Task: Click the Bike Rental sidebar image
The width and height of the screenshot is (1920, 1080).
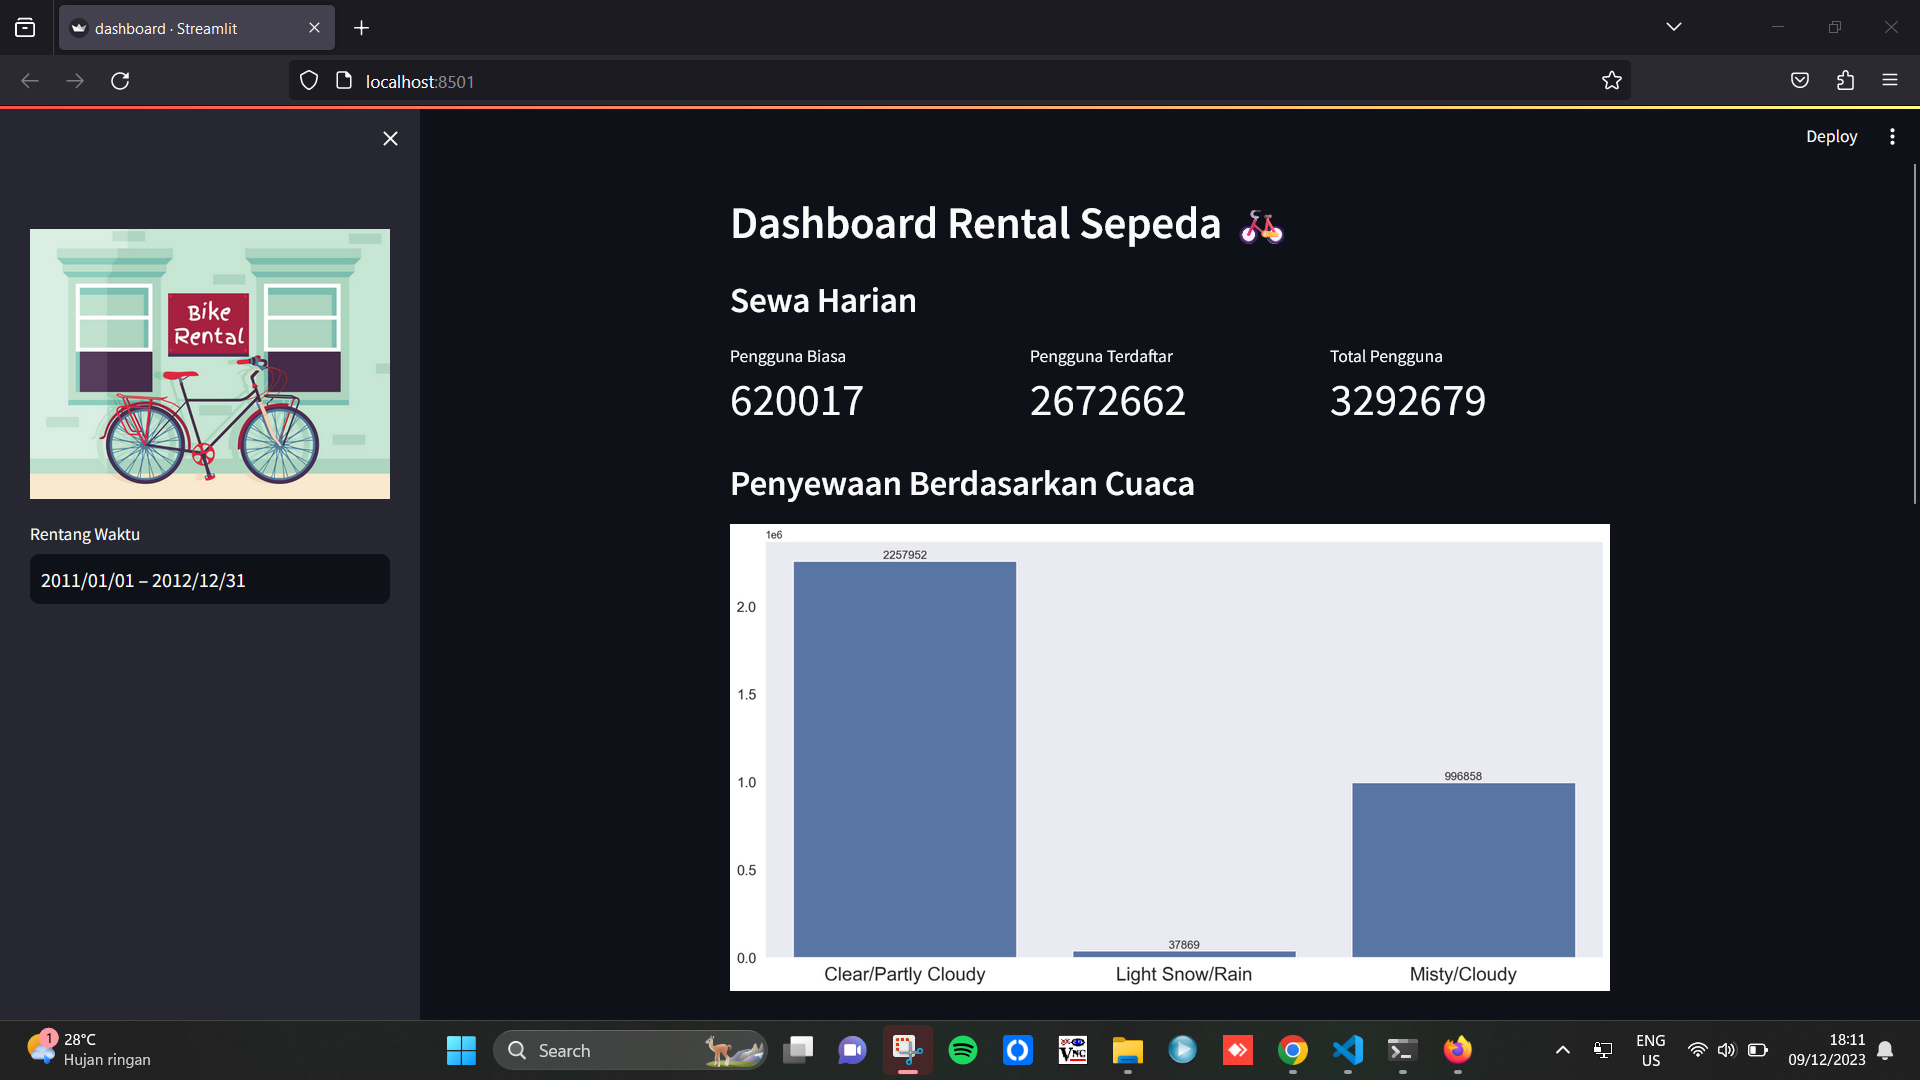Action: pos(210,364)
